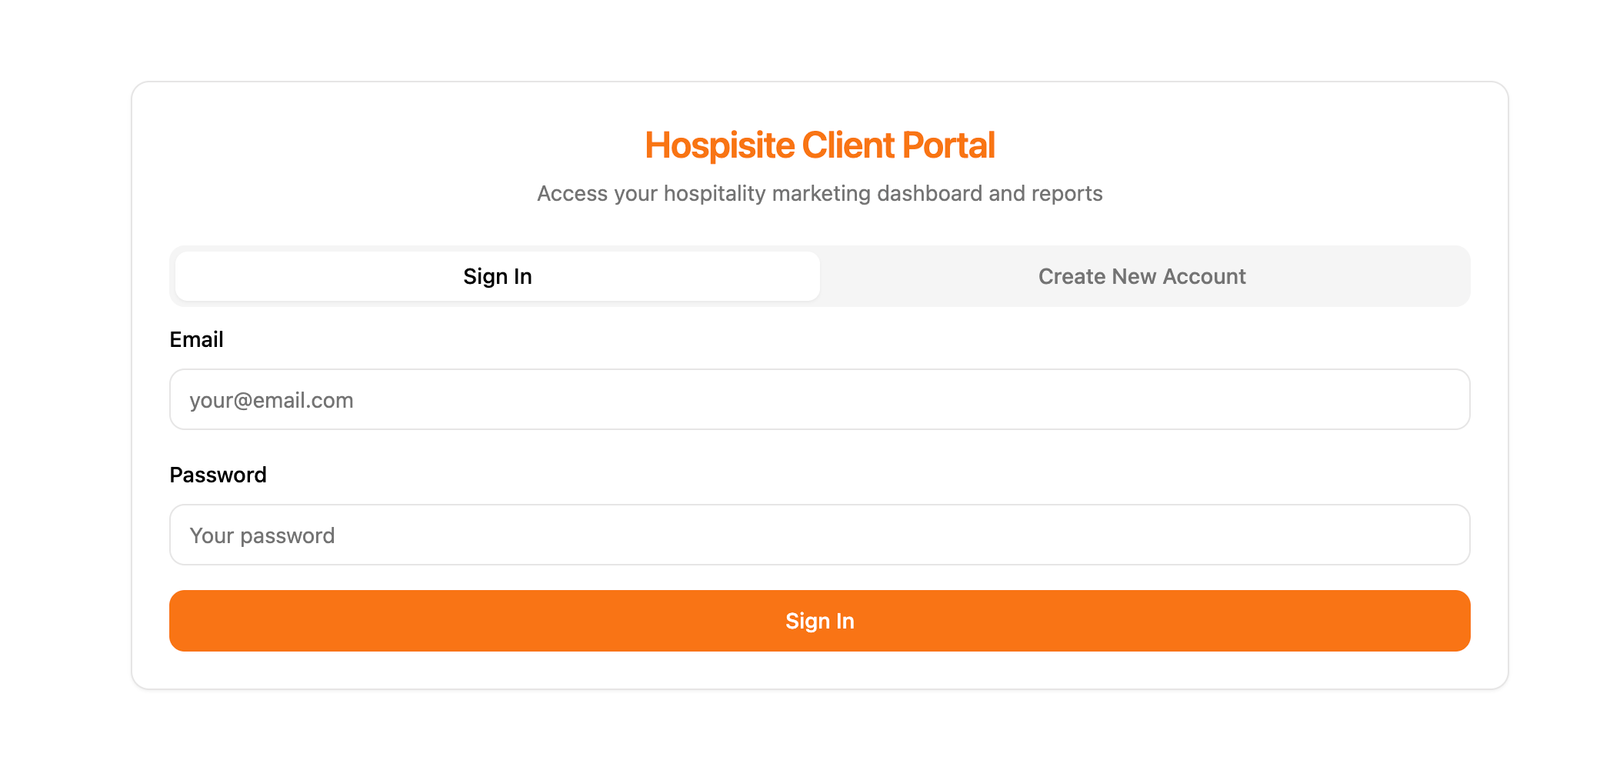Viewport: 1600px width, 777px height.
Task: Select the your@email.com placeholder field
Action: point(819,400)
